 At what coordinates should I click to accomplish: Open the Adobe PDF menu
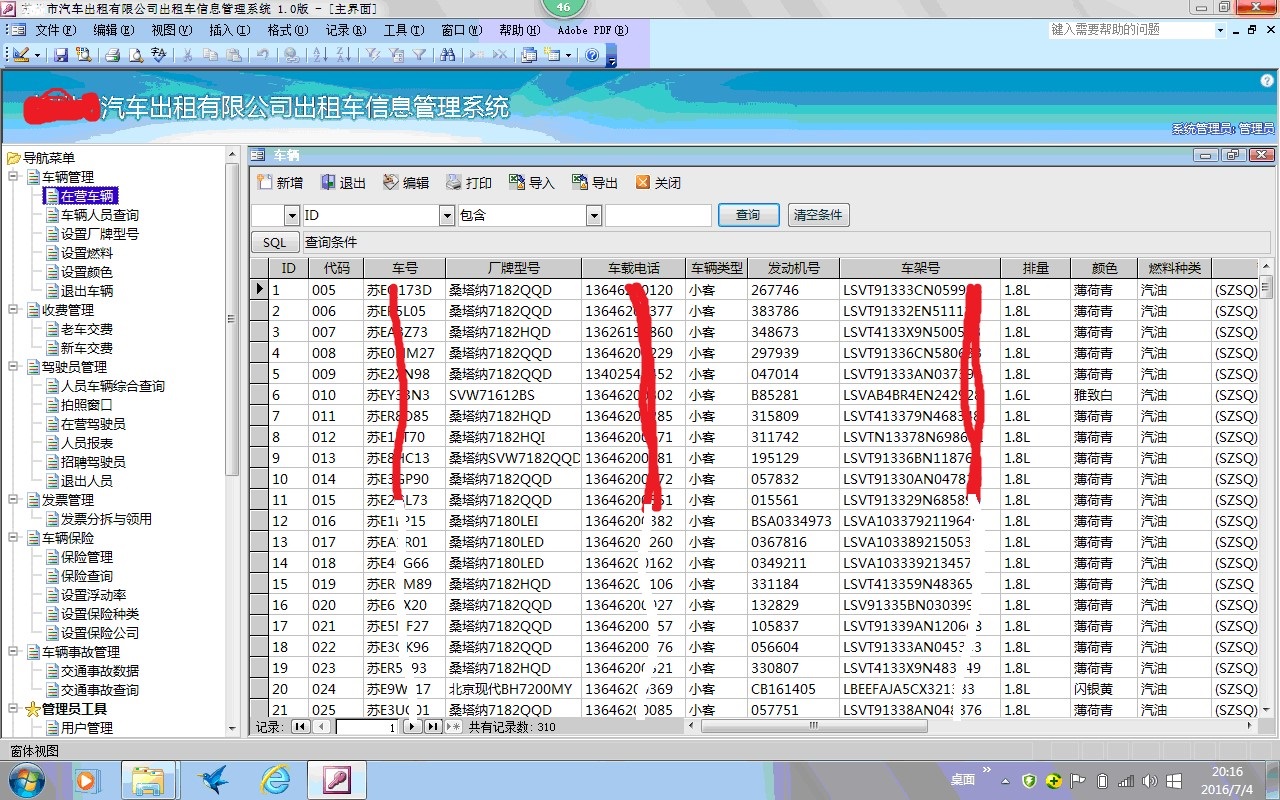(593, 30)
